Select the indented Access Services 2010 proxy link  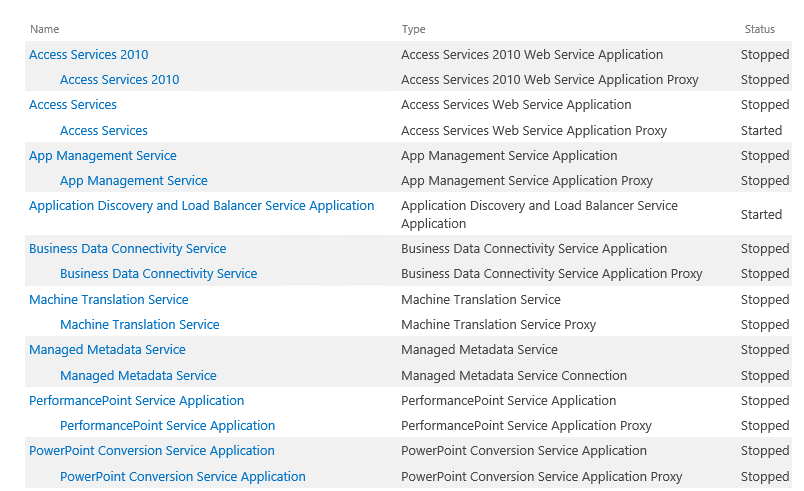[119, 80]
